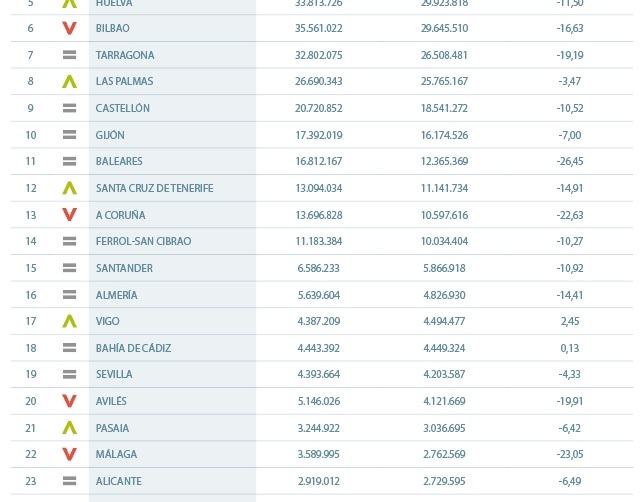644x502 pixels.
Task: Select the Baleares port name
Action: pos(119,161)
